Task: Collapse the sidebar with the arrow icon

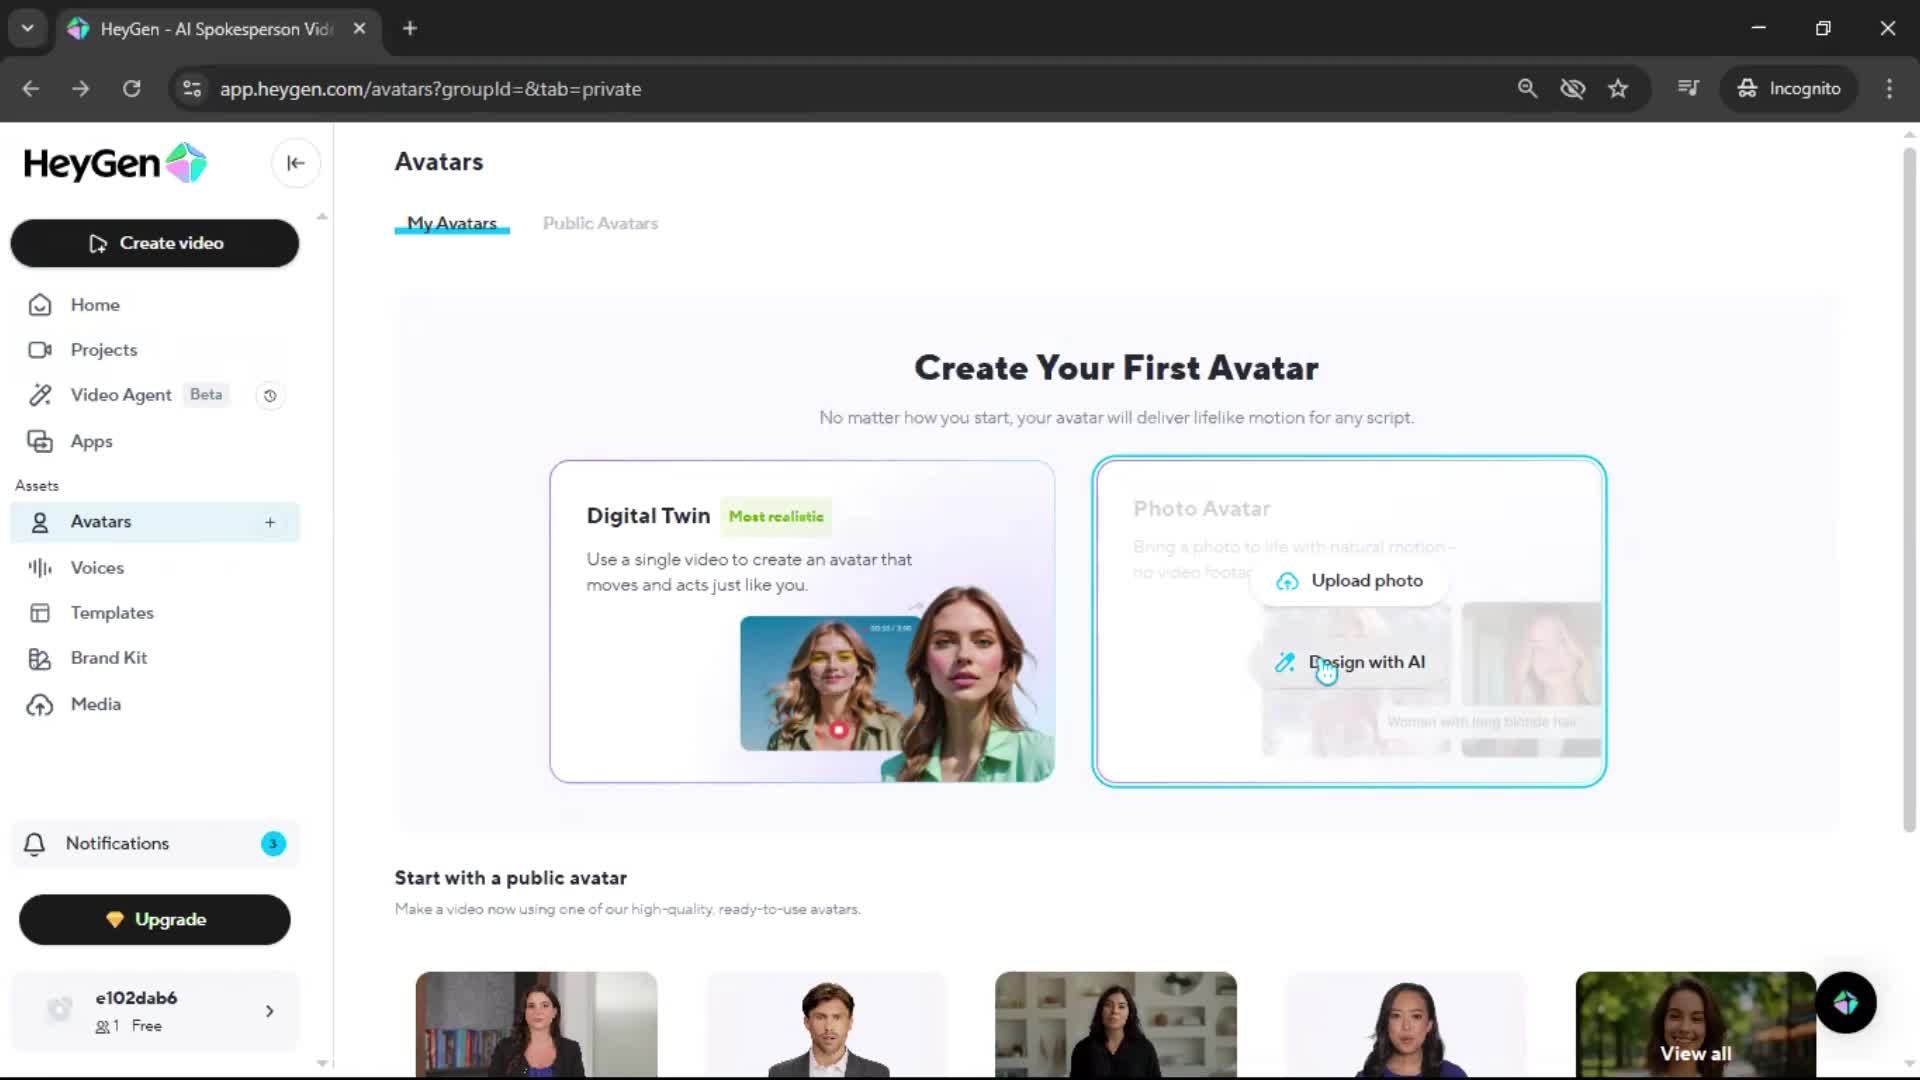Action: click(295, 163)
